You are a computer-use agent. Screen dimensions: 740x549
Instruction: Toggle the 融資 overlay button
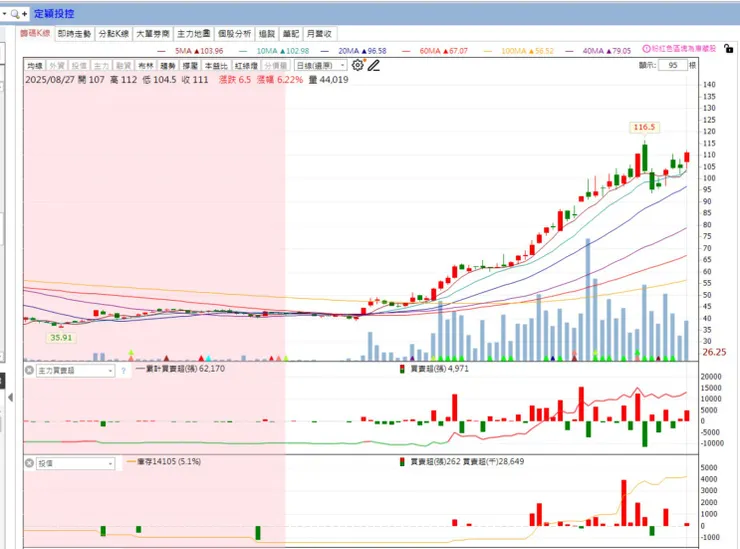click(124, 66)
